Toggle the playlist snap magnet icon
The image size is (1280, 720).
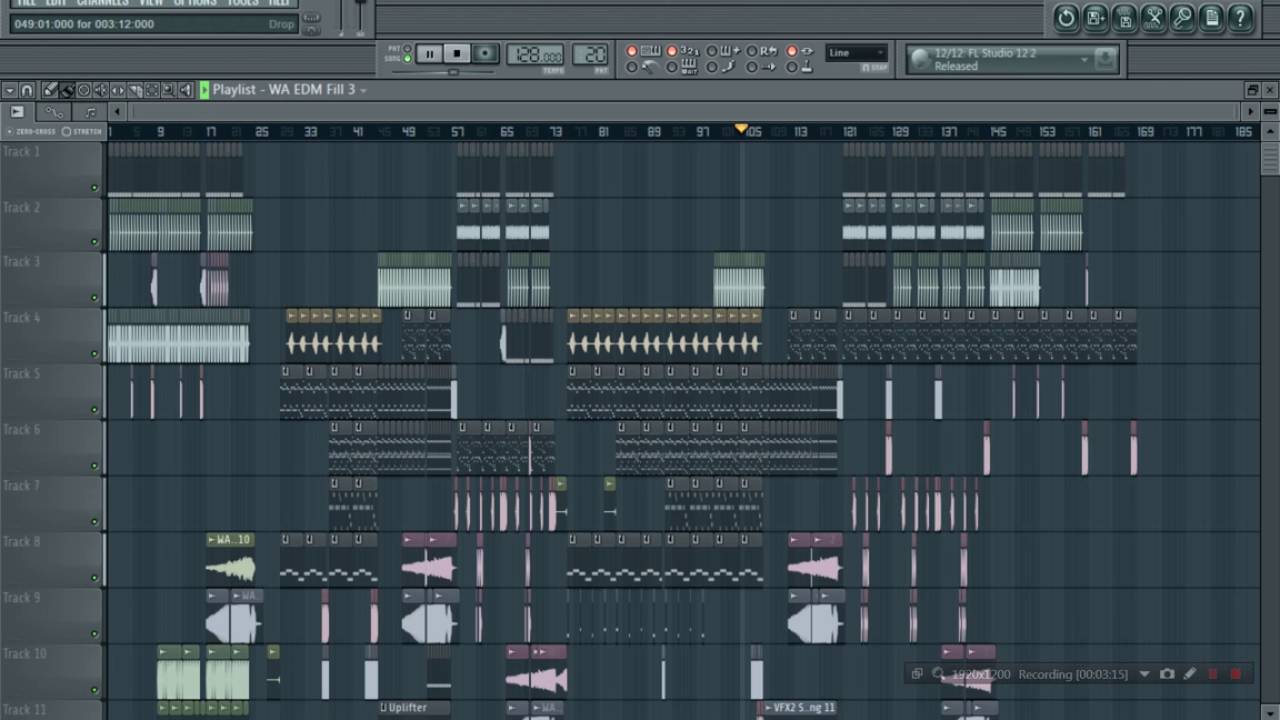point(27,90)
